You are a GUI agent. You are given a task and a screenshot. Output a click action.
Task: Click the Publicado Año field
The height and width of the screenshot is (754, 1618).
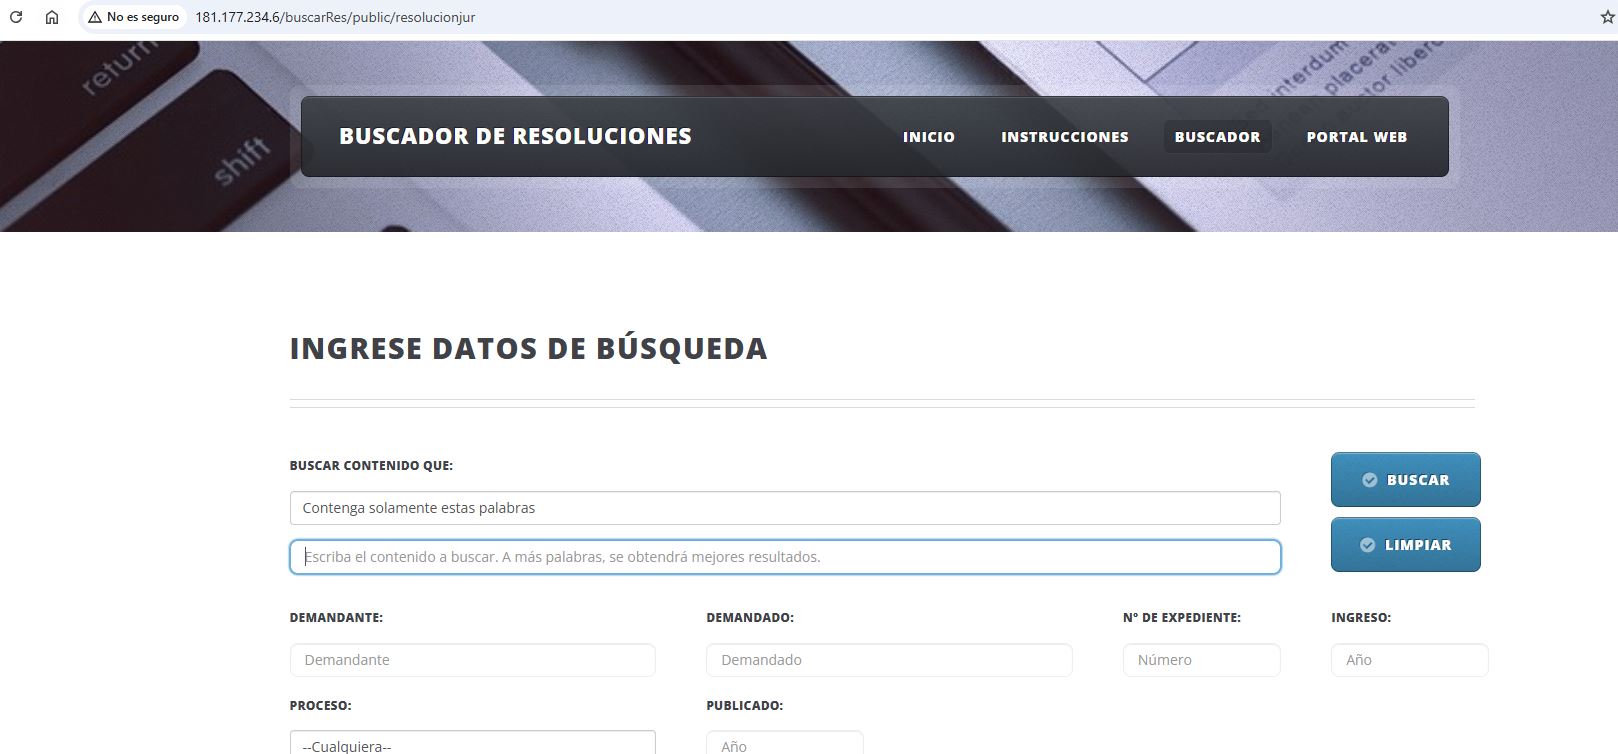(784, 744)
